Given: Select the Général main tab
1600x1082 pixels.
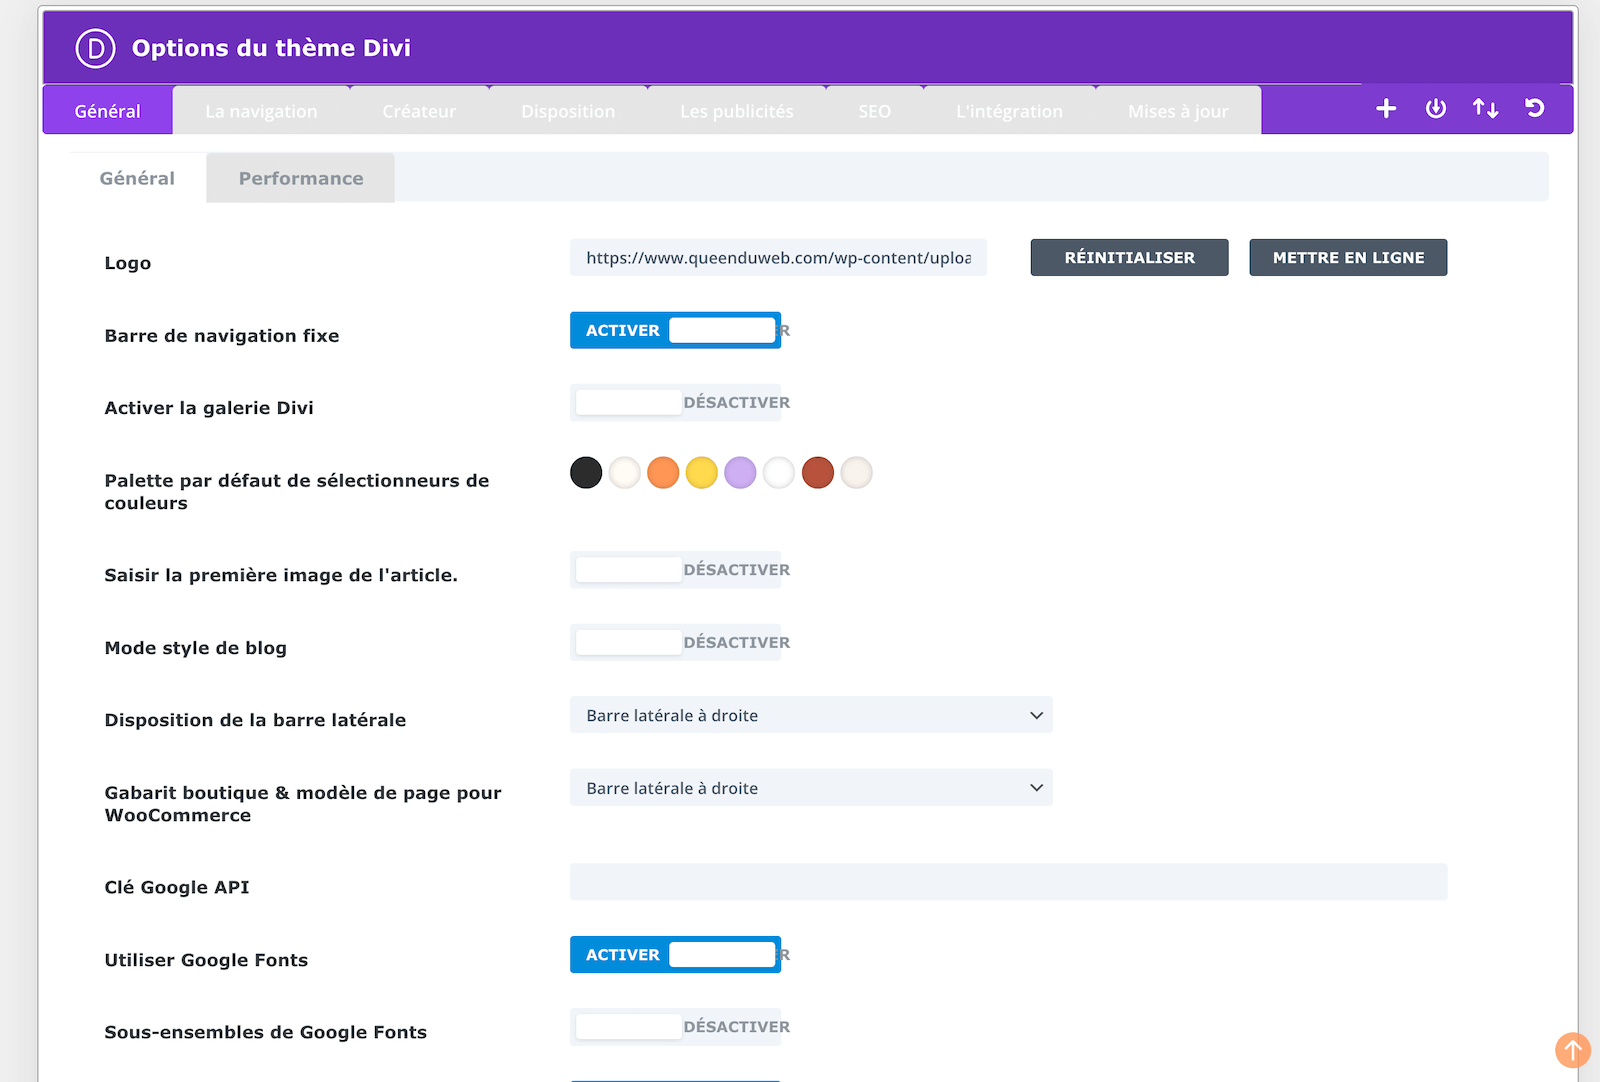Looking at the screenshot, I should [x=108, y=110].
